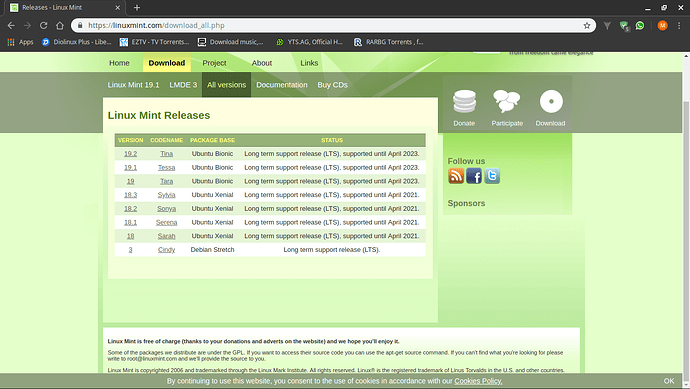Open the Links menu item

click(x=309, y=63)
